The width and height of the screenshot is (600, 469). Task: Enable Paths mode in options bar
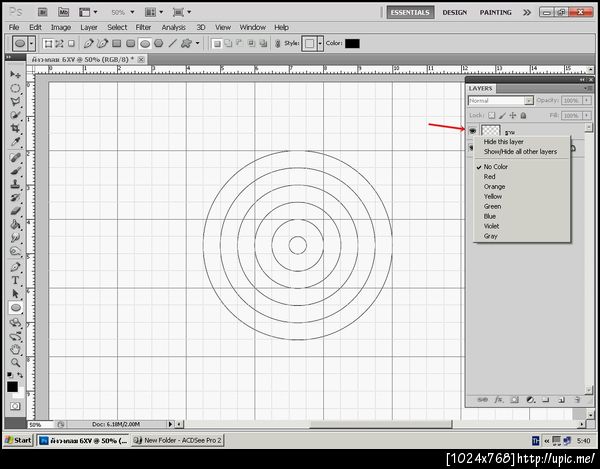tap(59, 43)
